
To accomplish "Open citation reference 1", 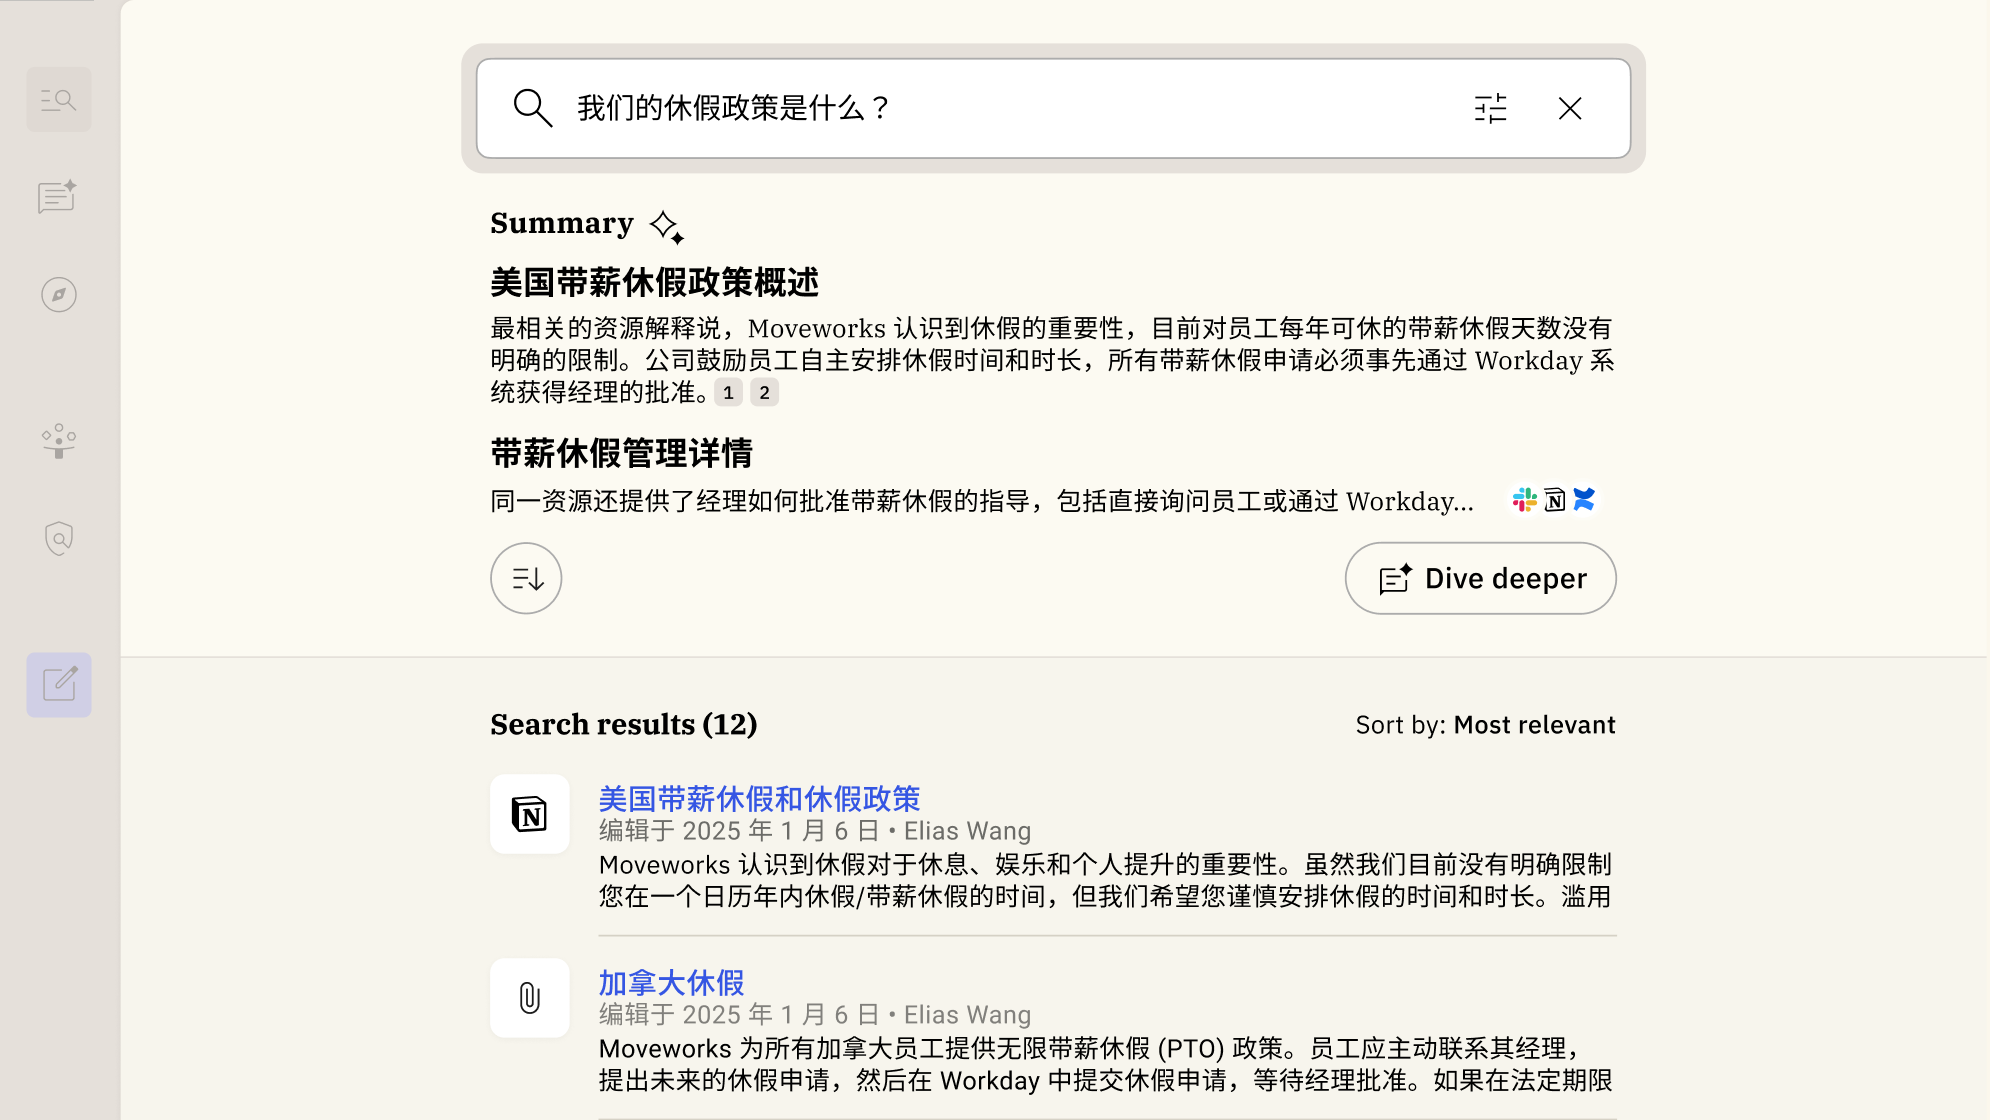I will (728, 393).
